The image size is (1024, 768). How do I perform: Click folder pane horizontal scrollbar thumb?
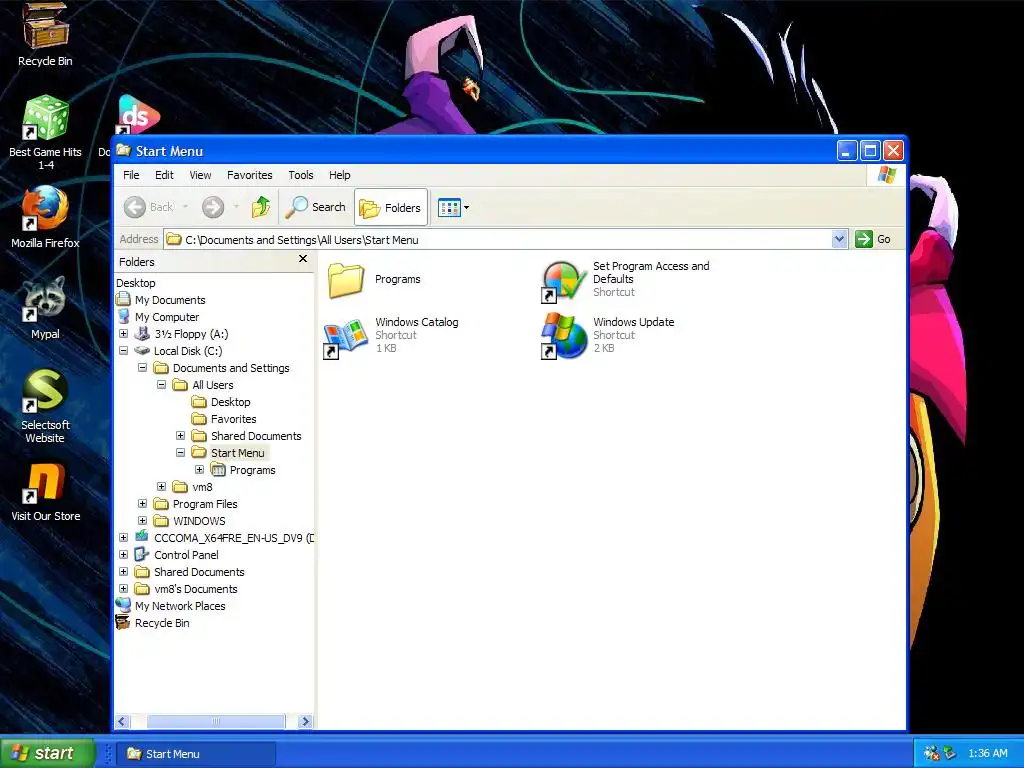click(x=216, y=721)
